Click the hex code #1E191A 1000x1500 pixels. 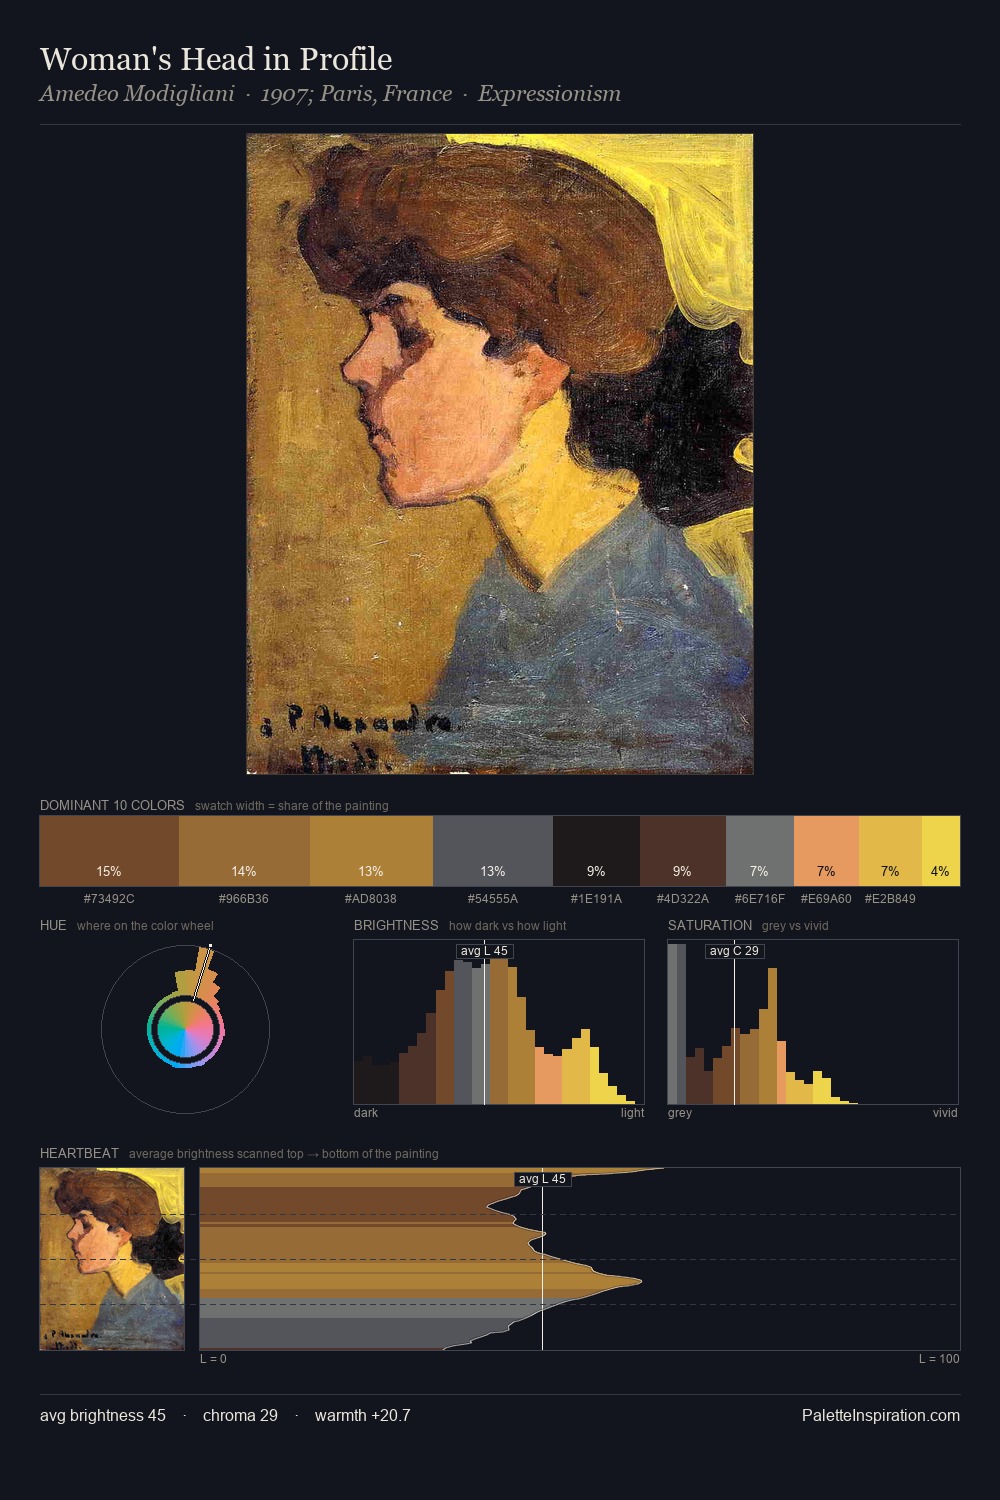click(x=596, y=899)
